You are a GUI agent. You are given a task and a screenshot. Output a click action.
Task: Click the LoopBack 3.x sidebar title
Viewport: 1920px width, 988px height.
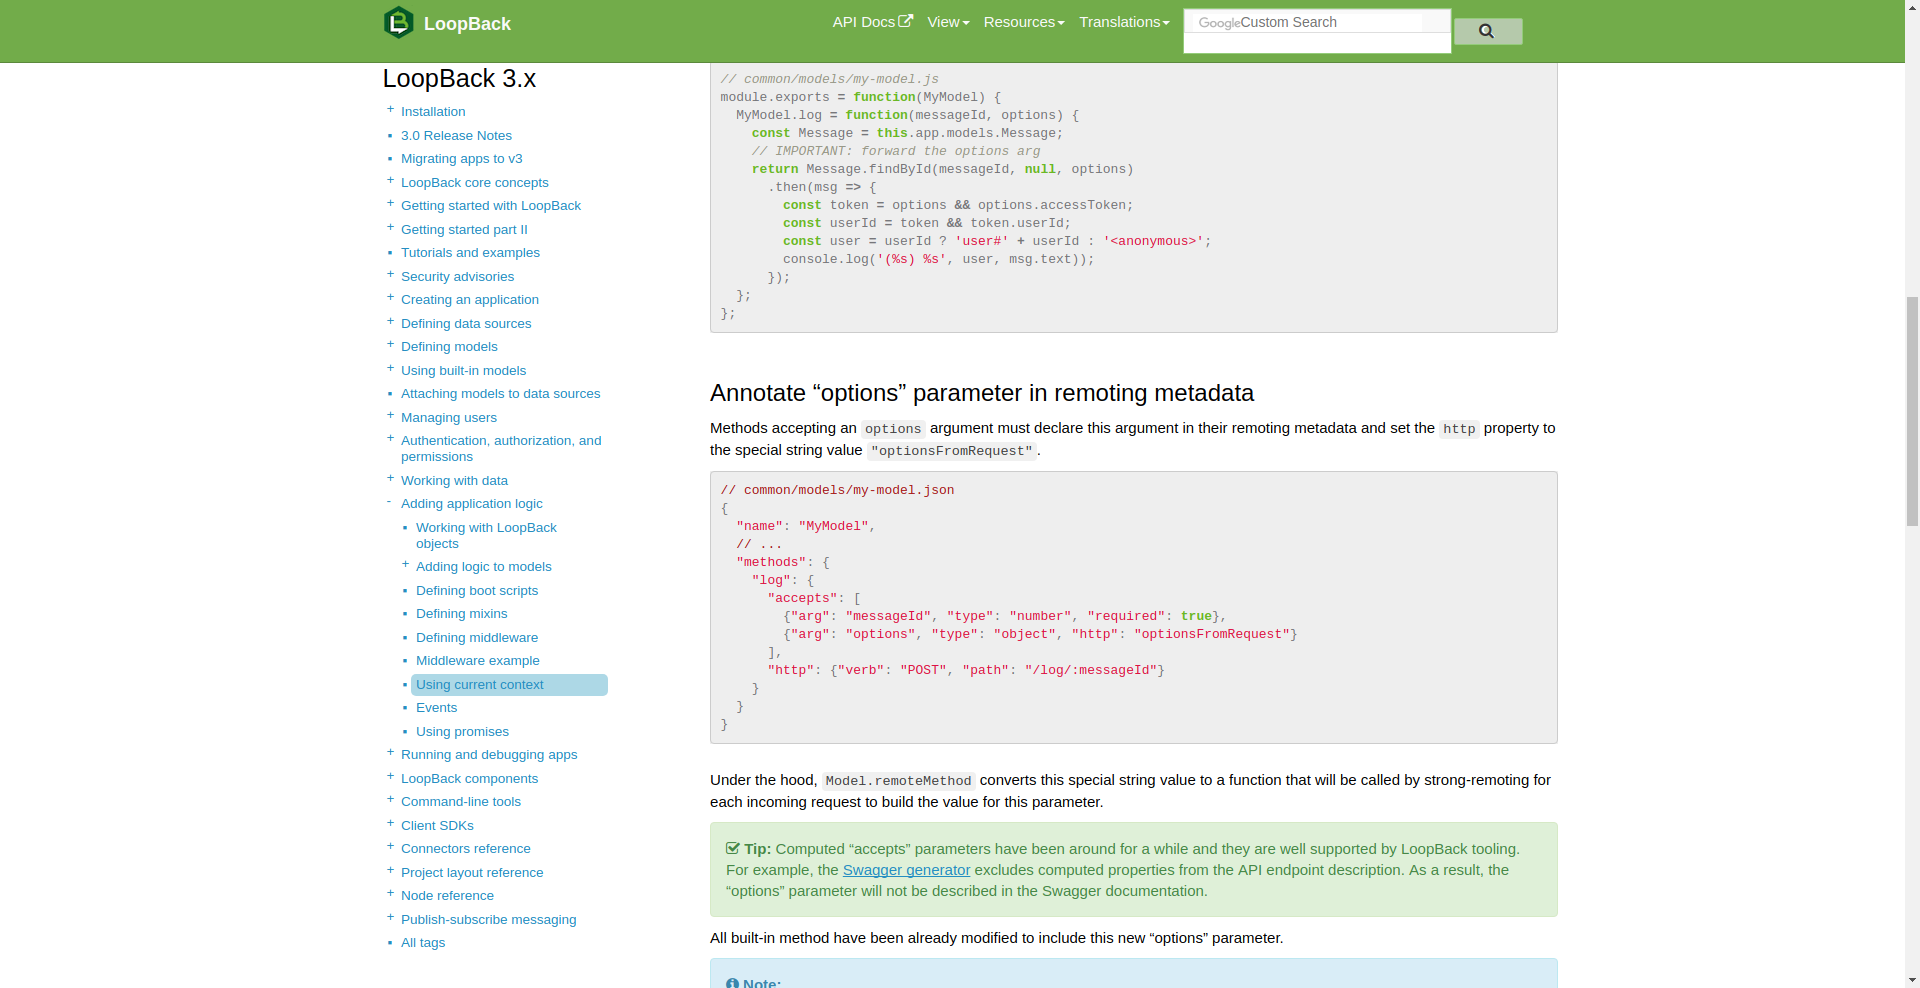pyautogui.click(x=459, y=78)
